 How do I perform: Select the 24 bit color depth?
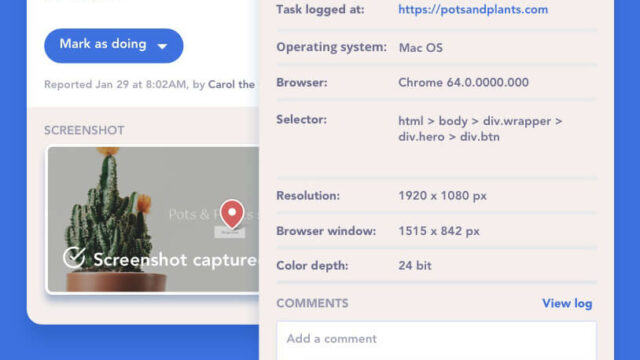pyautogui.click(x=415, y=266)
